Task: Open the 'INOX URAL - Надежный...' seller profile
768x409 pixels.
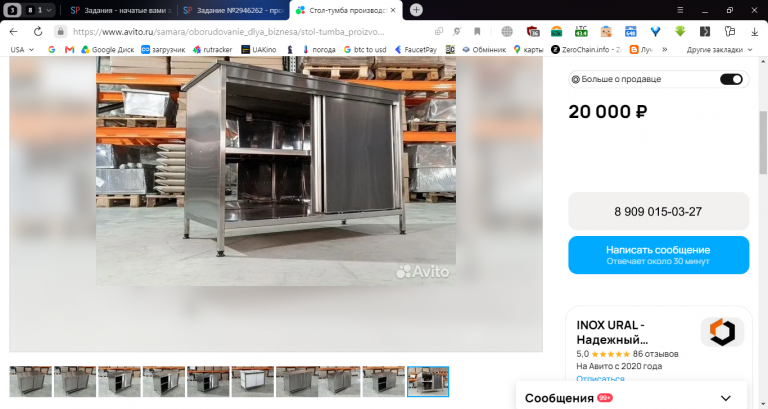Action: click(x=612, y=332)
